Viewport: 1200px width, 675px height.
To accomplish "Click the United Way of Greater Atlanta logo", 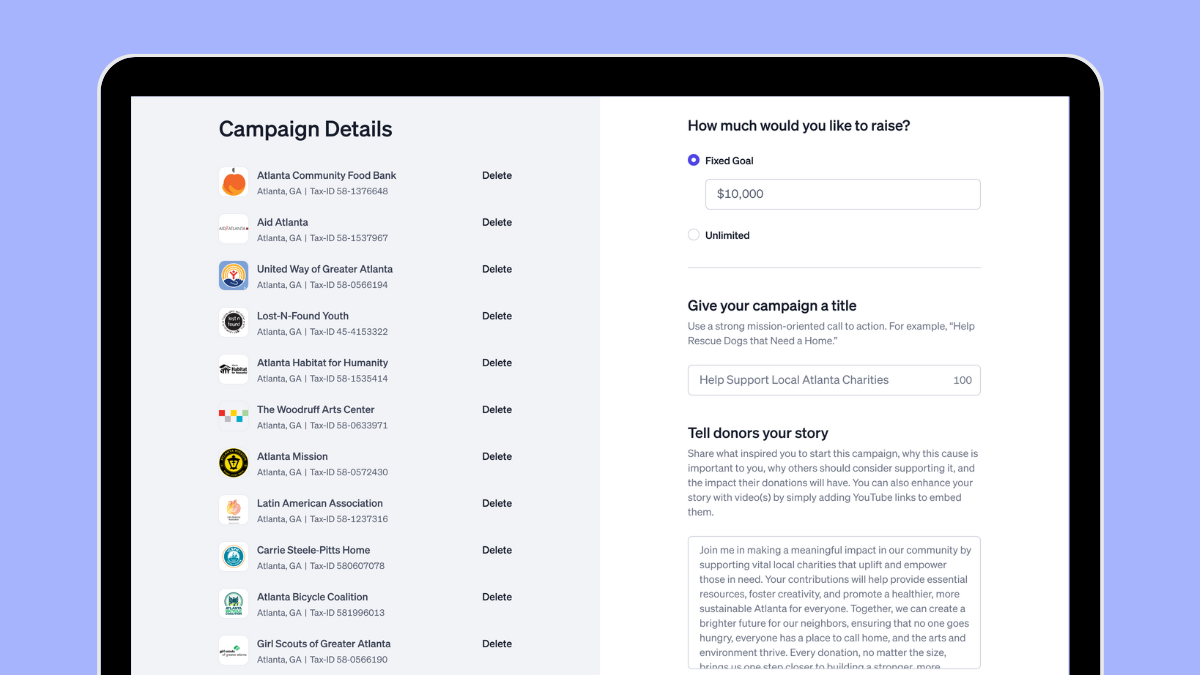I will pyautogui.click(x=233, y=276).
